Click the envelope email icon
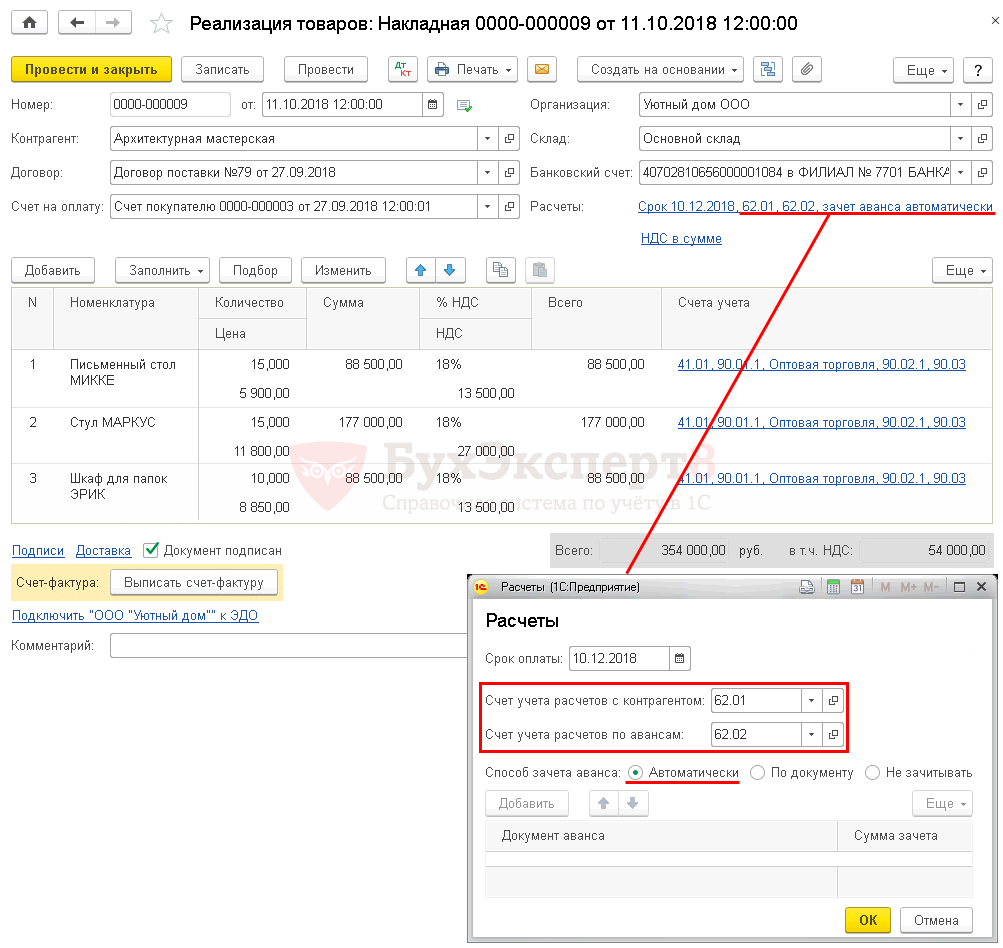This screenshot has width=1003, height=948. click(542, 70)
